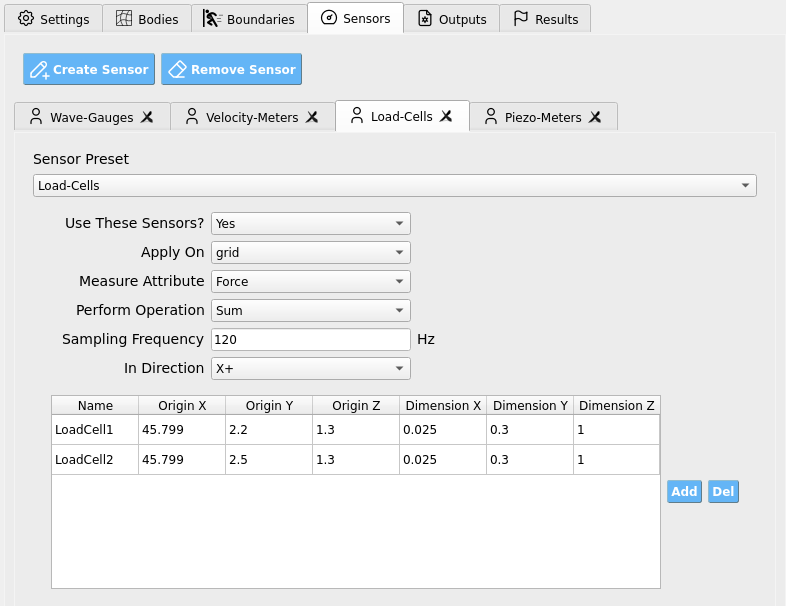The width and height of the screenshot is (786, 606).
Task: Open the Velocity-Meters sensor tab
Action: coord(252,117)
